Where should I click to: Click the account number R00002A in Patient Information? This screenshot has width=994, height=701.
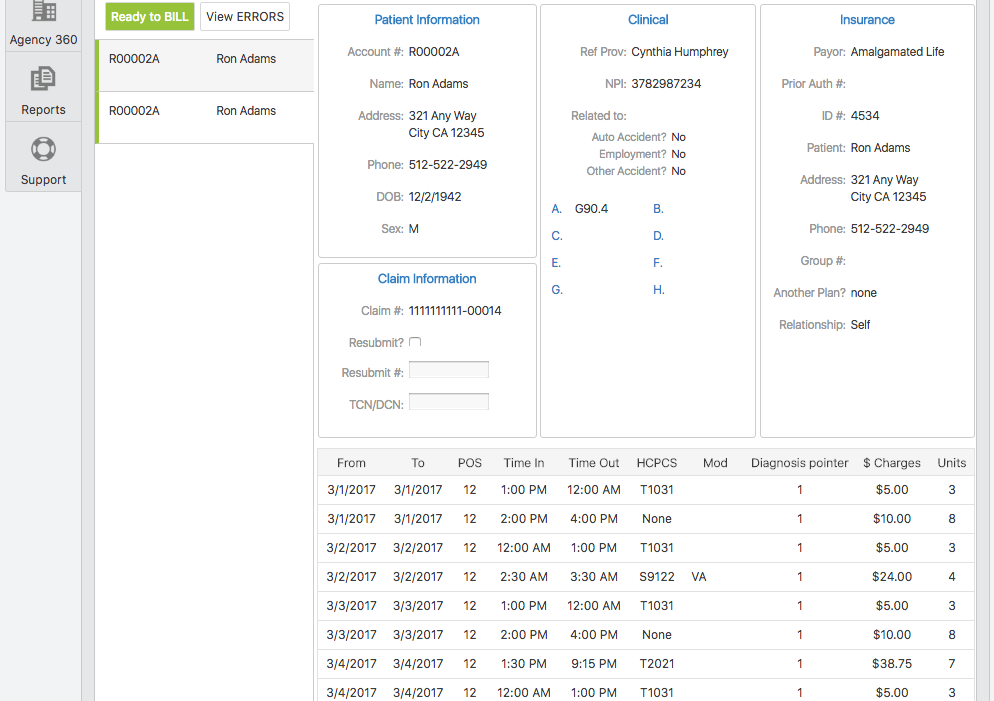coord(434,52)
